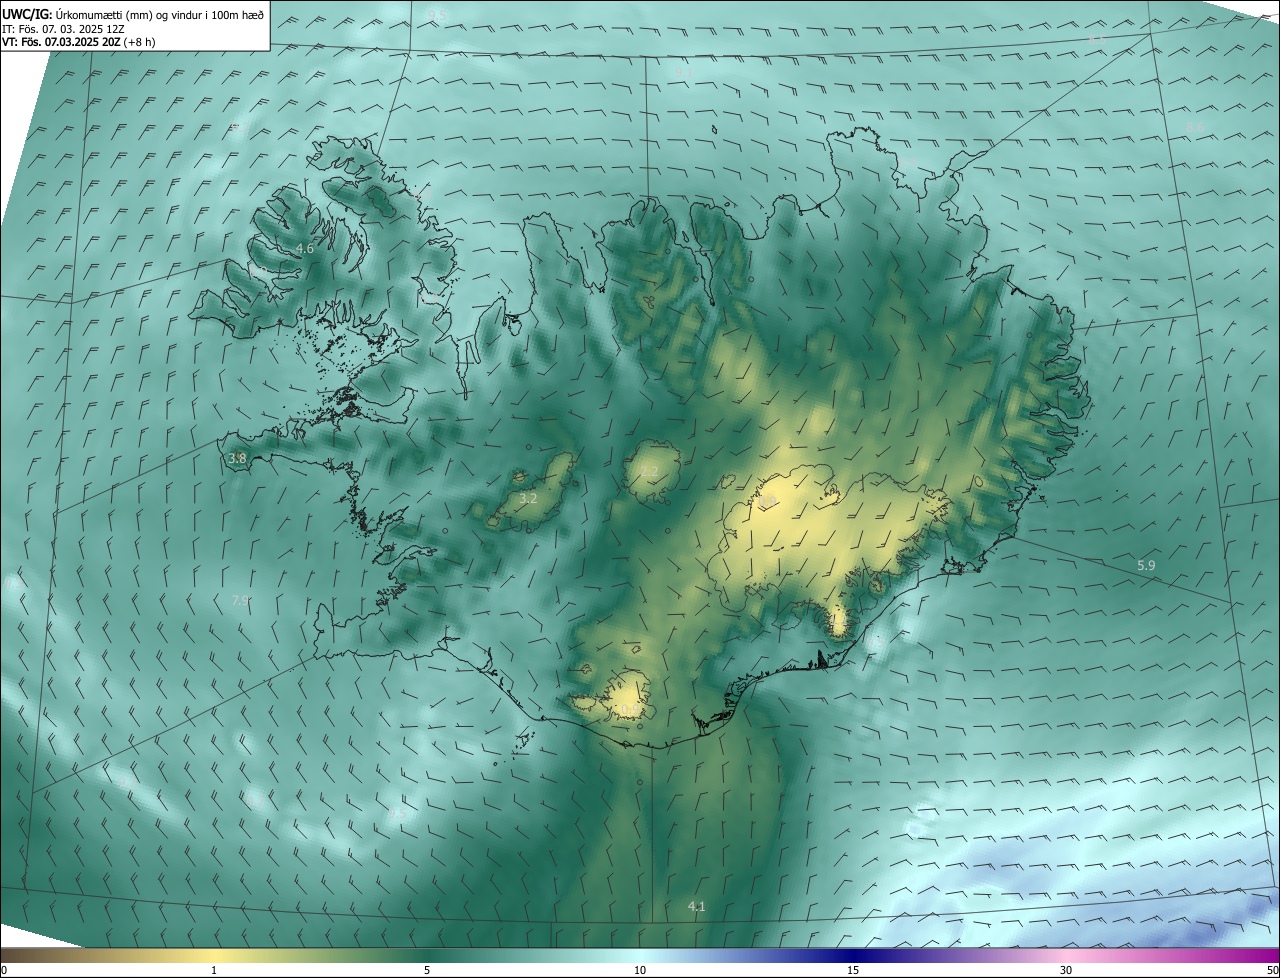Click the pale yellow segment of the colour bar
Screen dimensions: 1280x978
pos(214,955)
